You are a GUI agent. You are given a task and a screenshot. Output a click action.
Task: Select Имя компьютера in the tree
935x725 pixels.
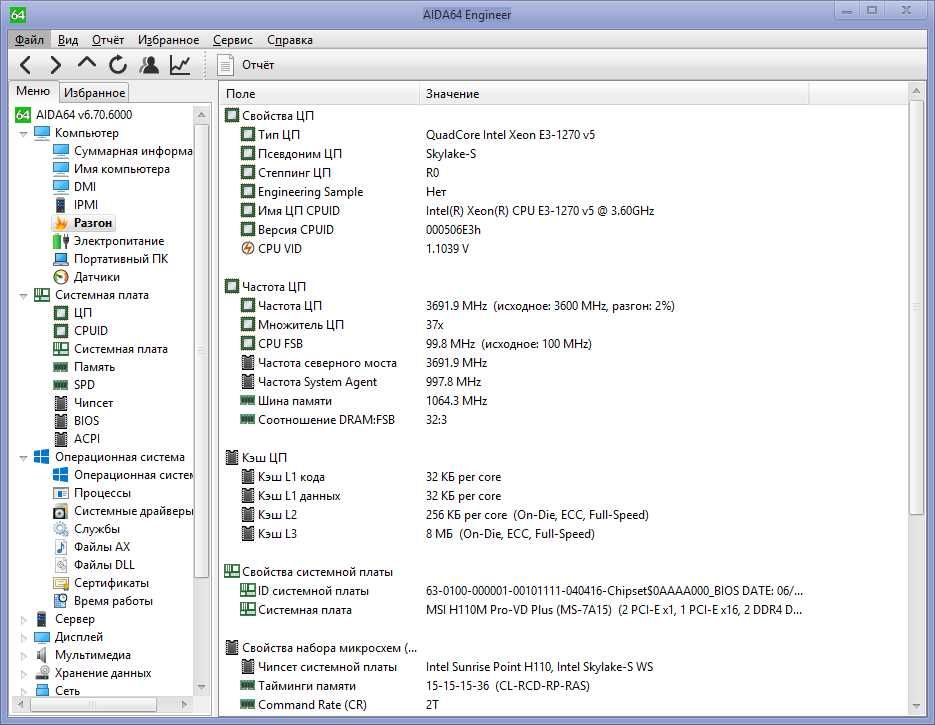122,169
